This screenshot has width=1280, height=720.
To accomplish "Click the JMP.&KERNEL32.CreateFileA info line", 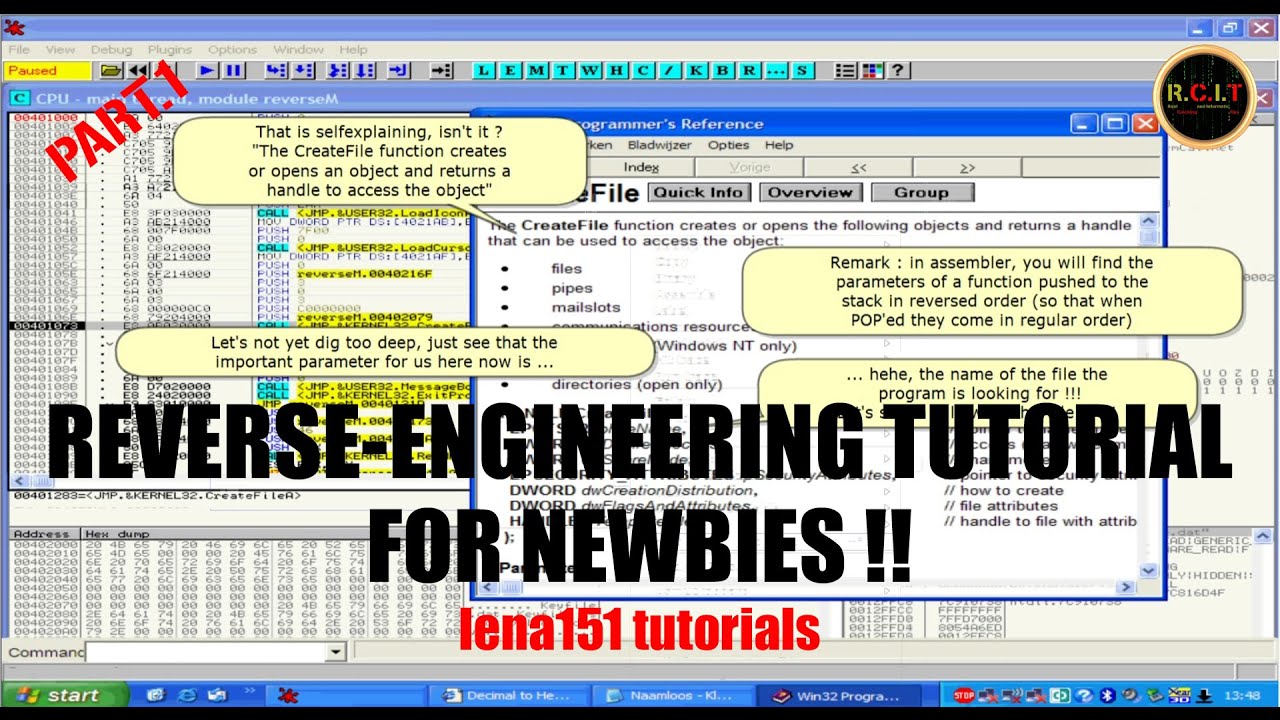I will [157, 495].
